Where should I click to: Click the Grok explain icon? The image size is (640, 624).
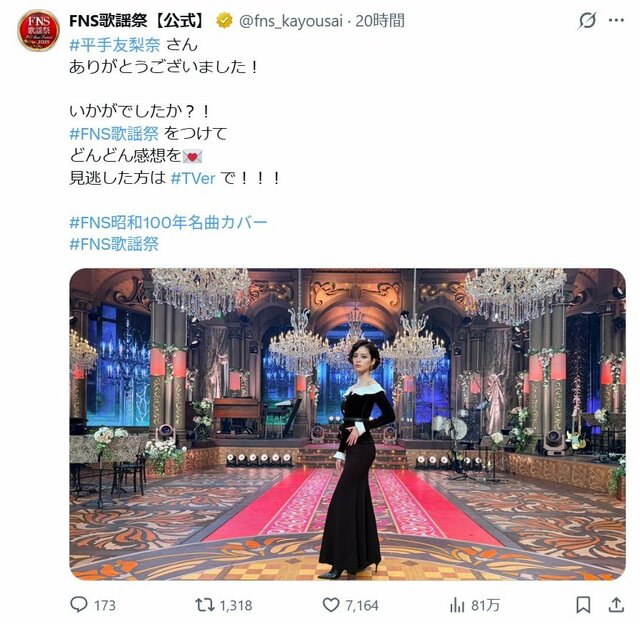pyautogui.click(x=587, y=20)
